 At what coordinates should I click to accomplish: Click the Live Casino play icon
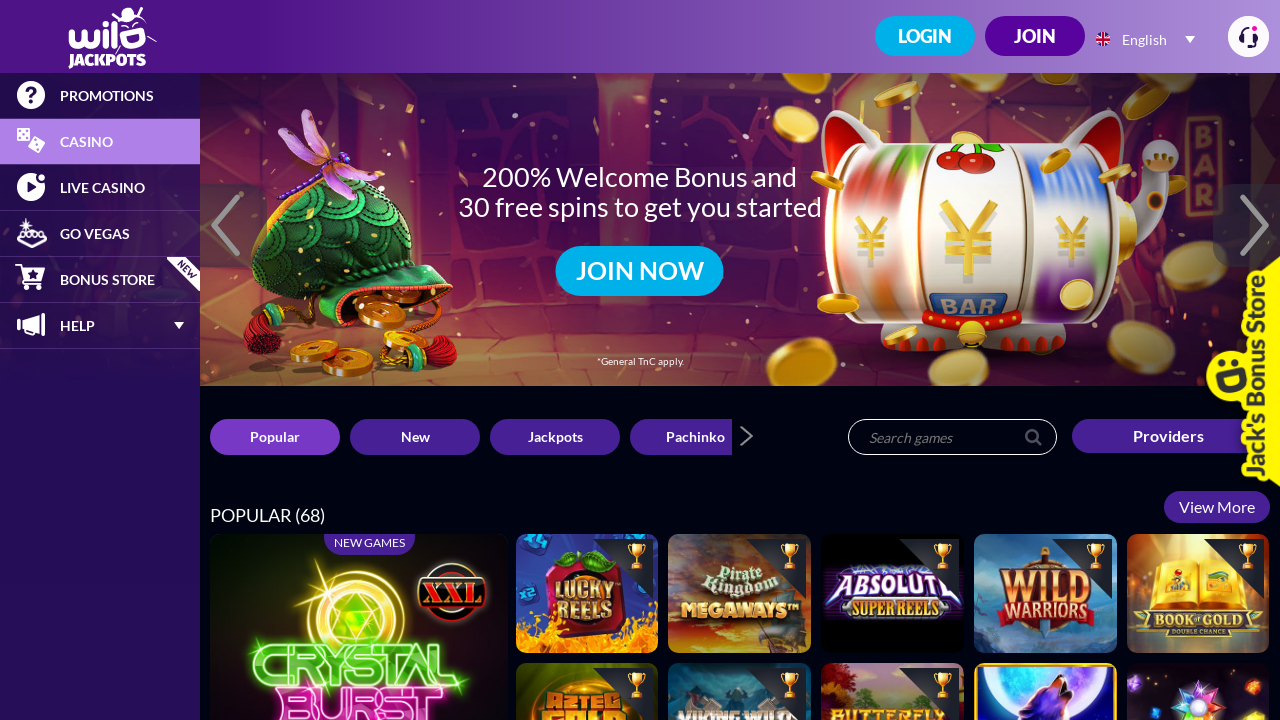pyautogui.click(x=31, y=187)
